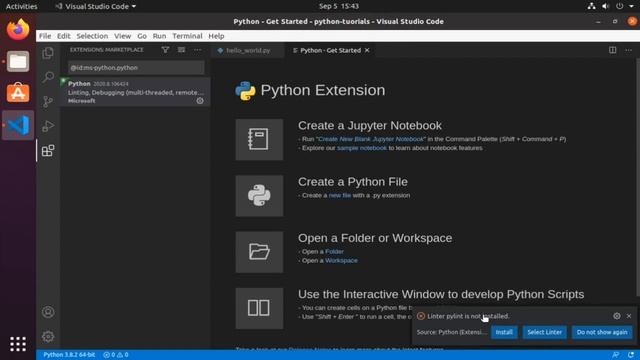
Task: Close the Python - Get Started tab
Action: pos(367,50)
